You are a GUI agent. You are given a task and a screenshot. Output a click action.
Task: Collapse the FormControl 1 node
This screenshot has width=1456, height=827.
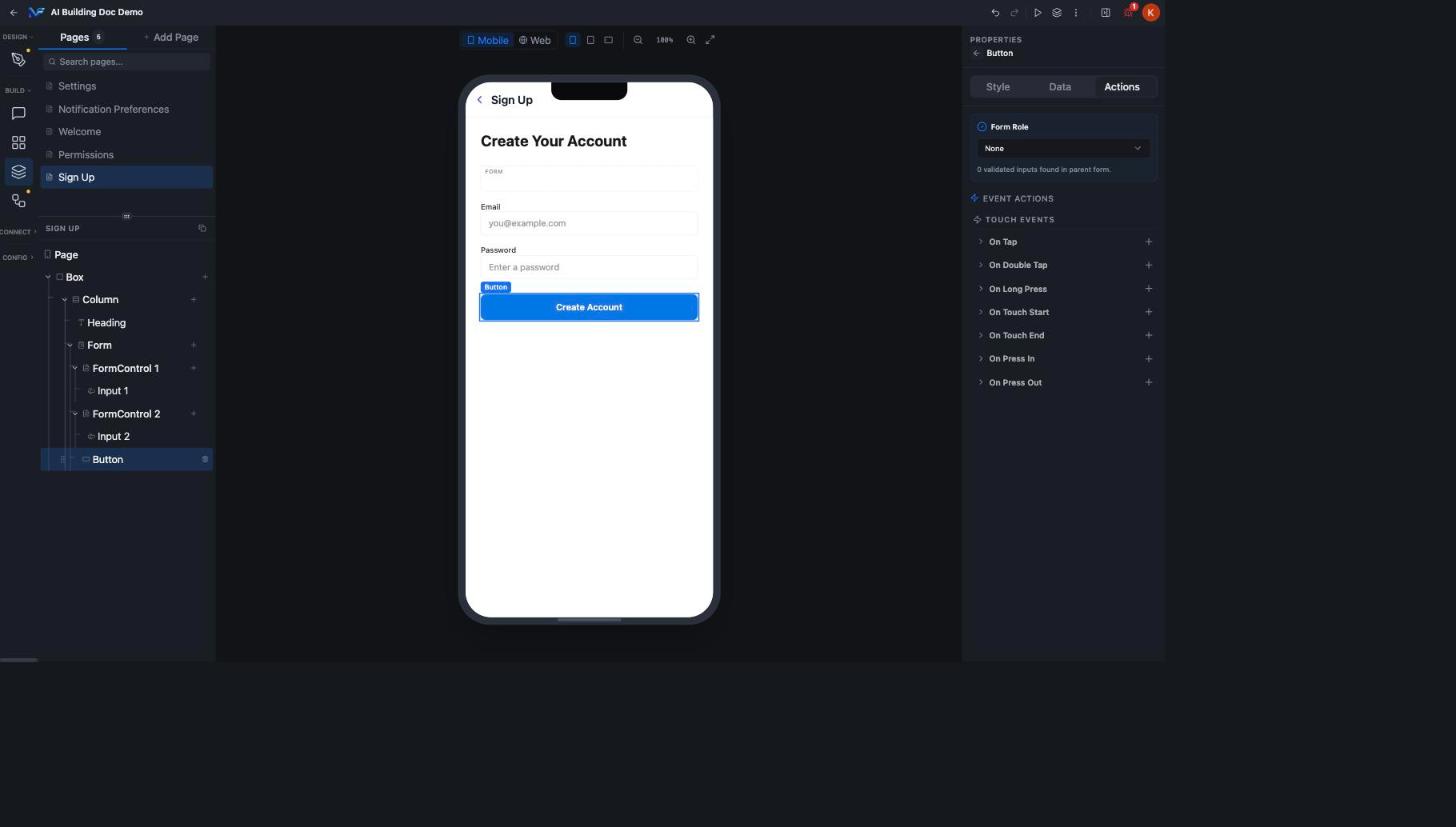tap(75, 368)
